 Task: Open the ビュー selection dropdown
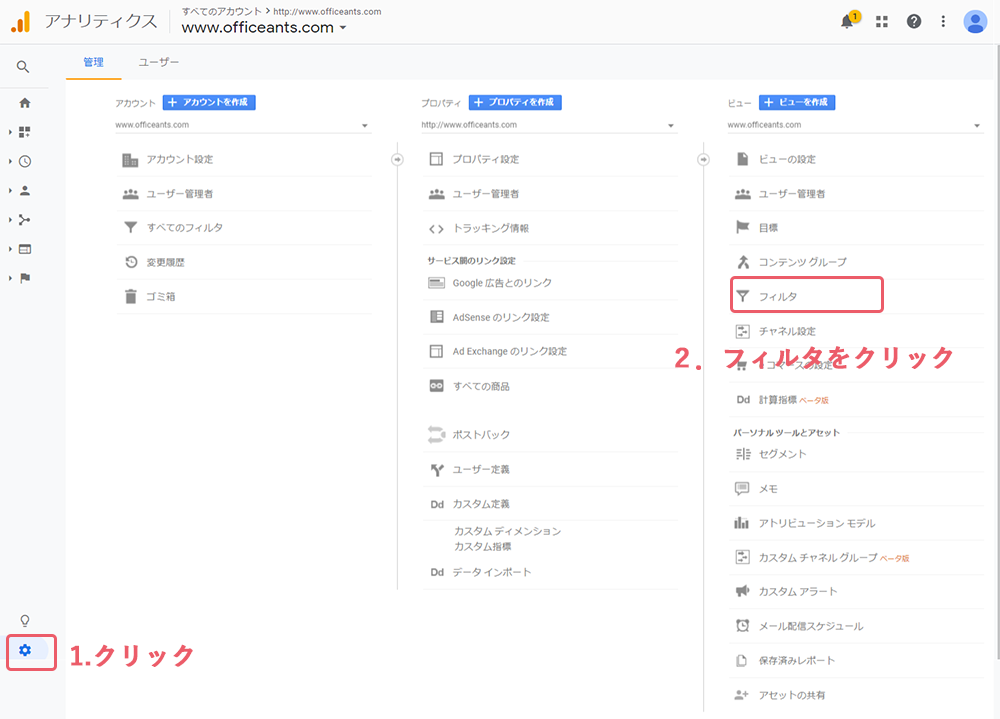(x=855, y=125)
